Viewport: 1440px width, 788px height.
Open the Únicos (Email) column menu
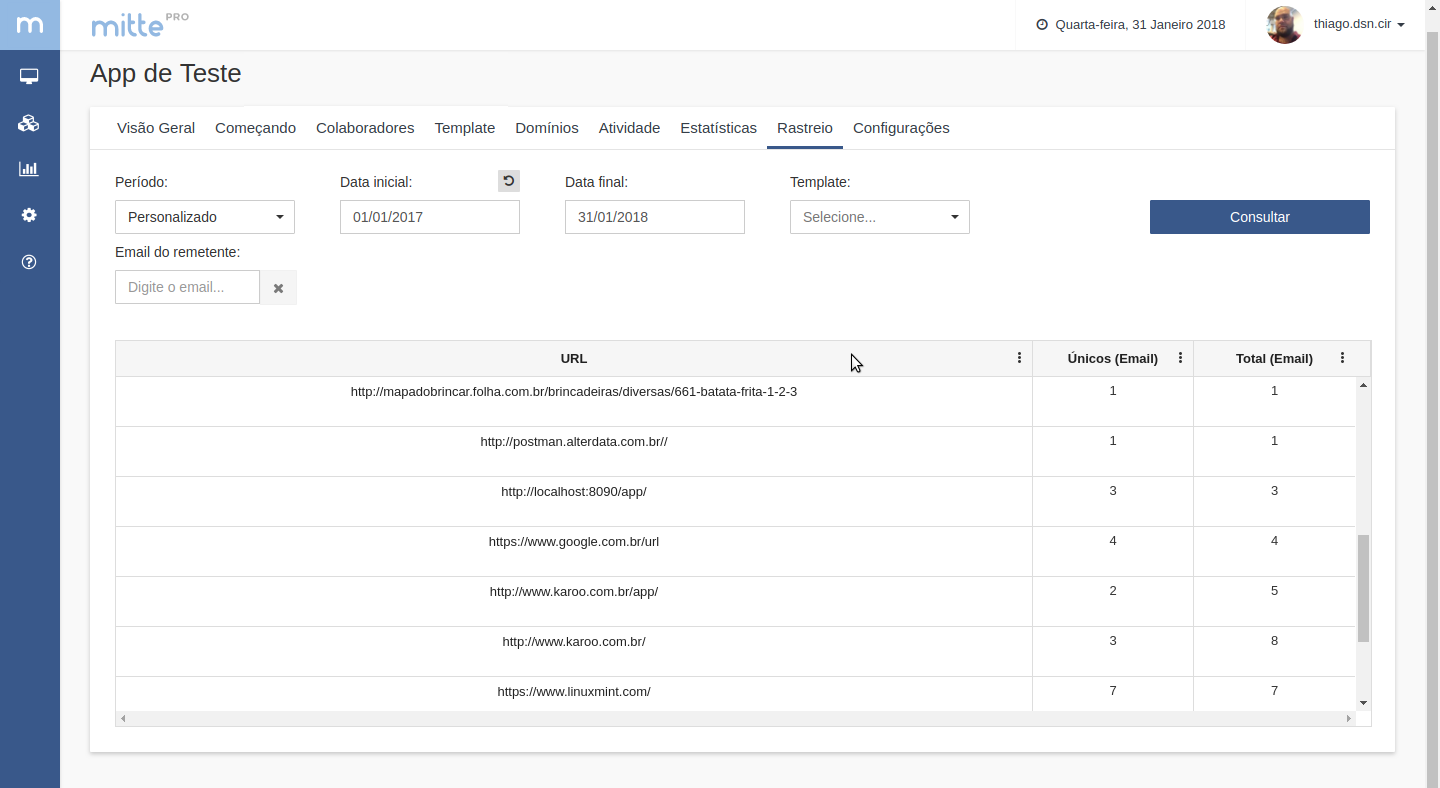[x=1180, y=358]
